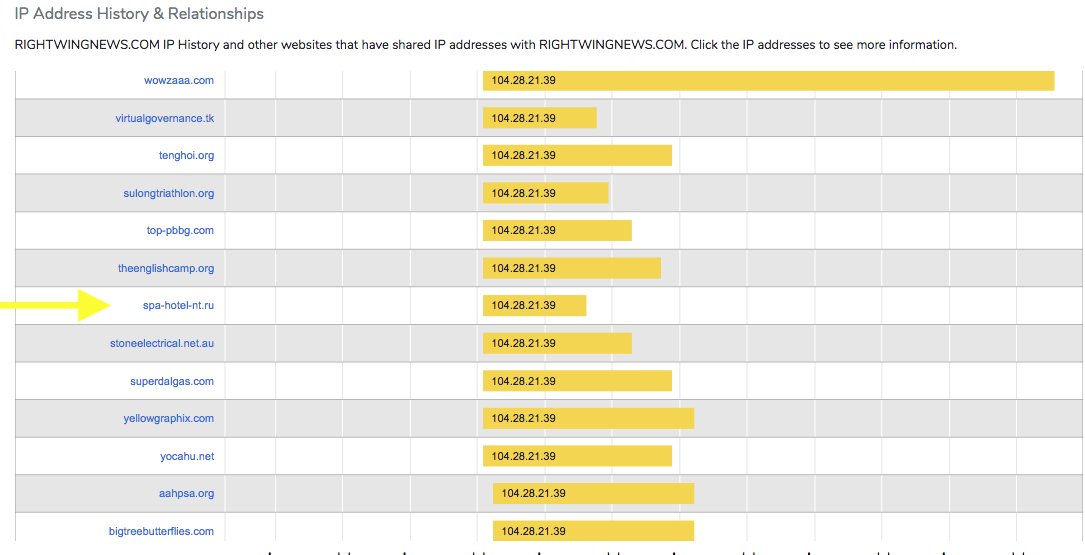Click the 104.28.21.39 bar for aahpsa.org
The height and width of the screenshot is (555, 1085).
coord(594,494)
